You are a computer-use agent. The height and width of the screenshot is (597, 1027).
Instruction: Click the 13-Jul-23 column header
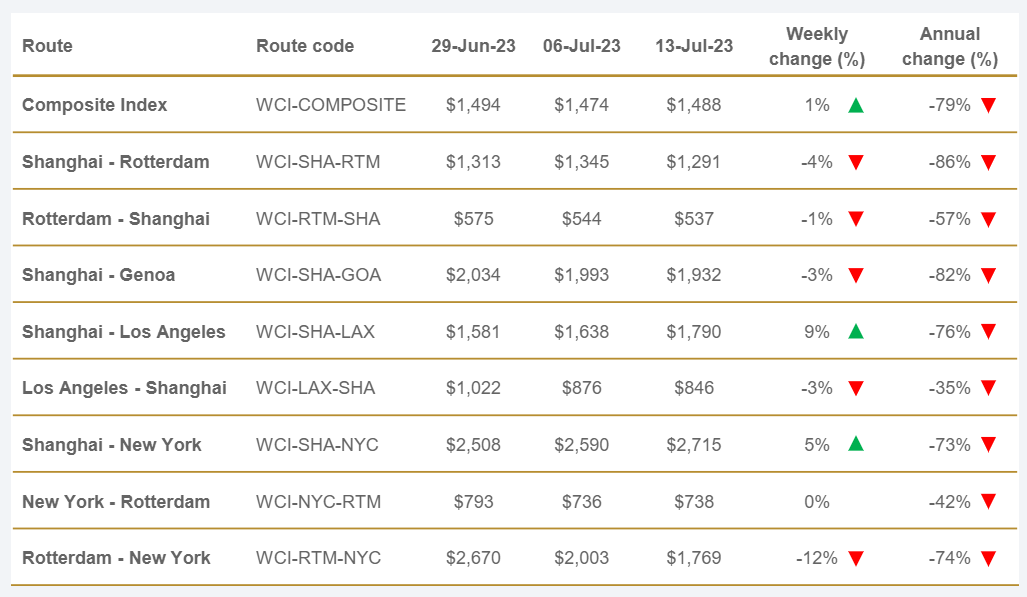coord(694,46)
